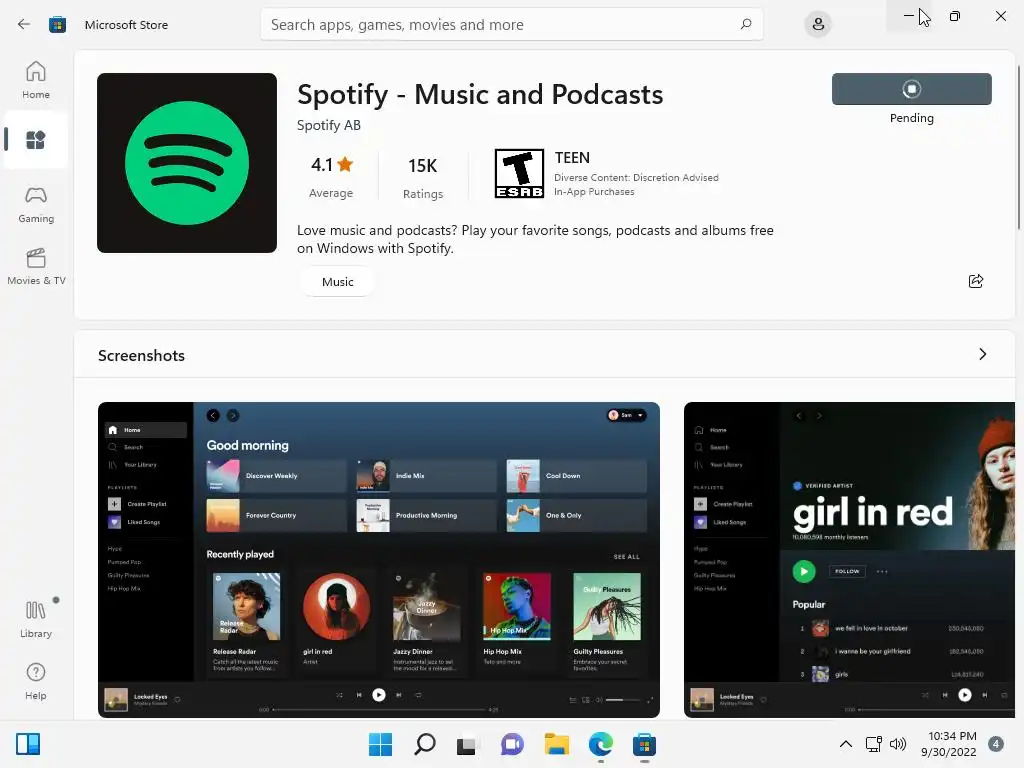Screen dimensions: 1024x768
Task: Open Help in the sidebar
Action: click(36, 681)
